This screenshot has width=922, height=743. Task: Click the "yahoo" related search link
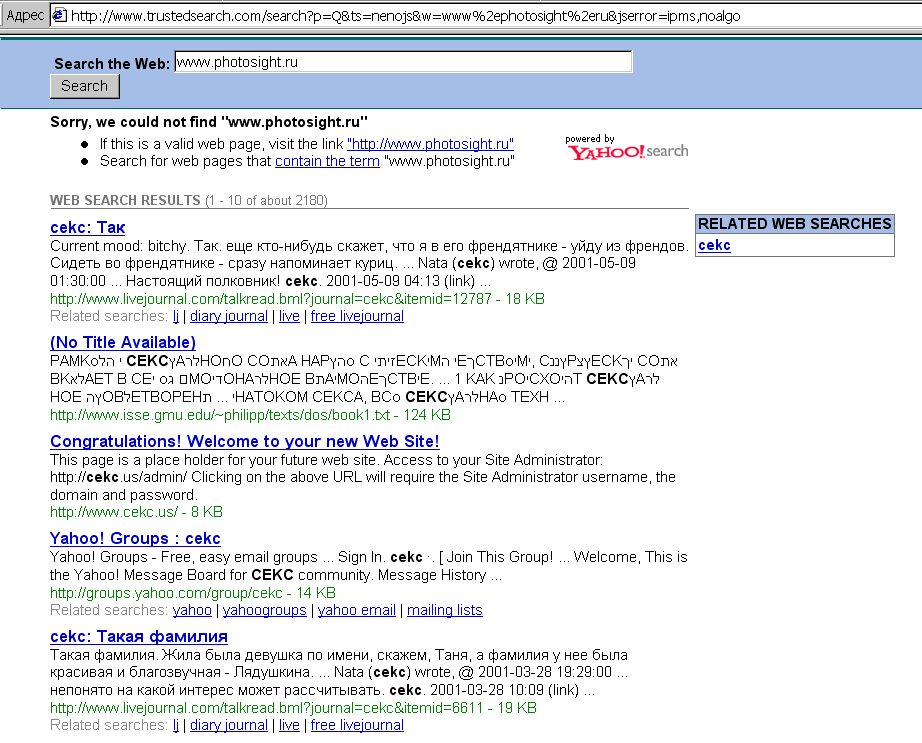(192, 610)
